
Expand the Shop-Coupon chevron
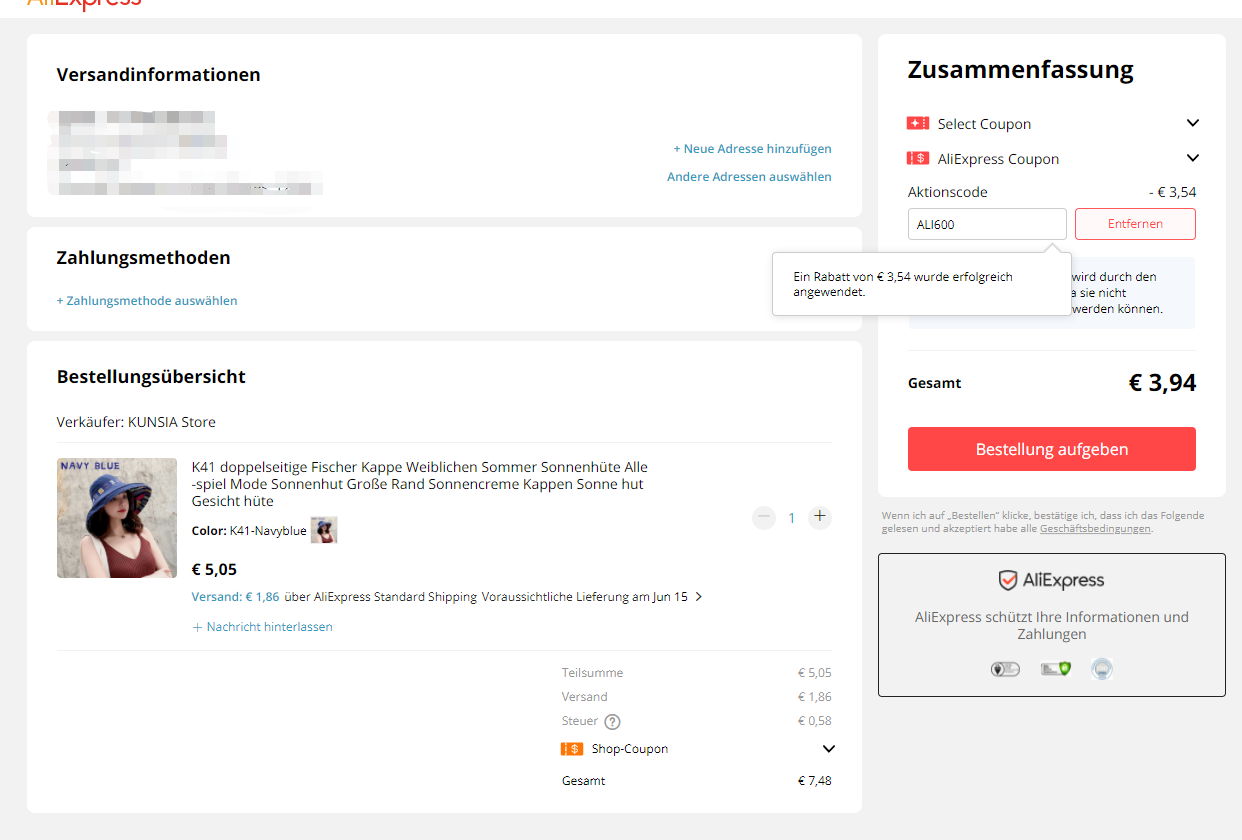(828, 748)
